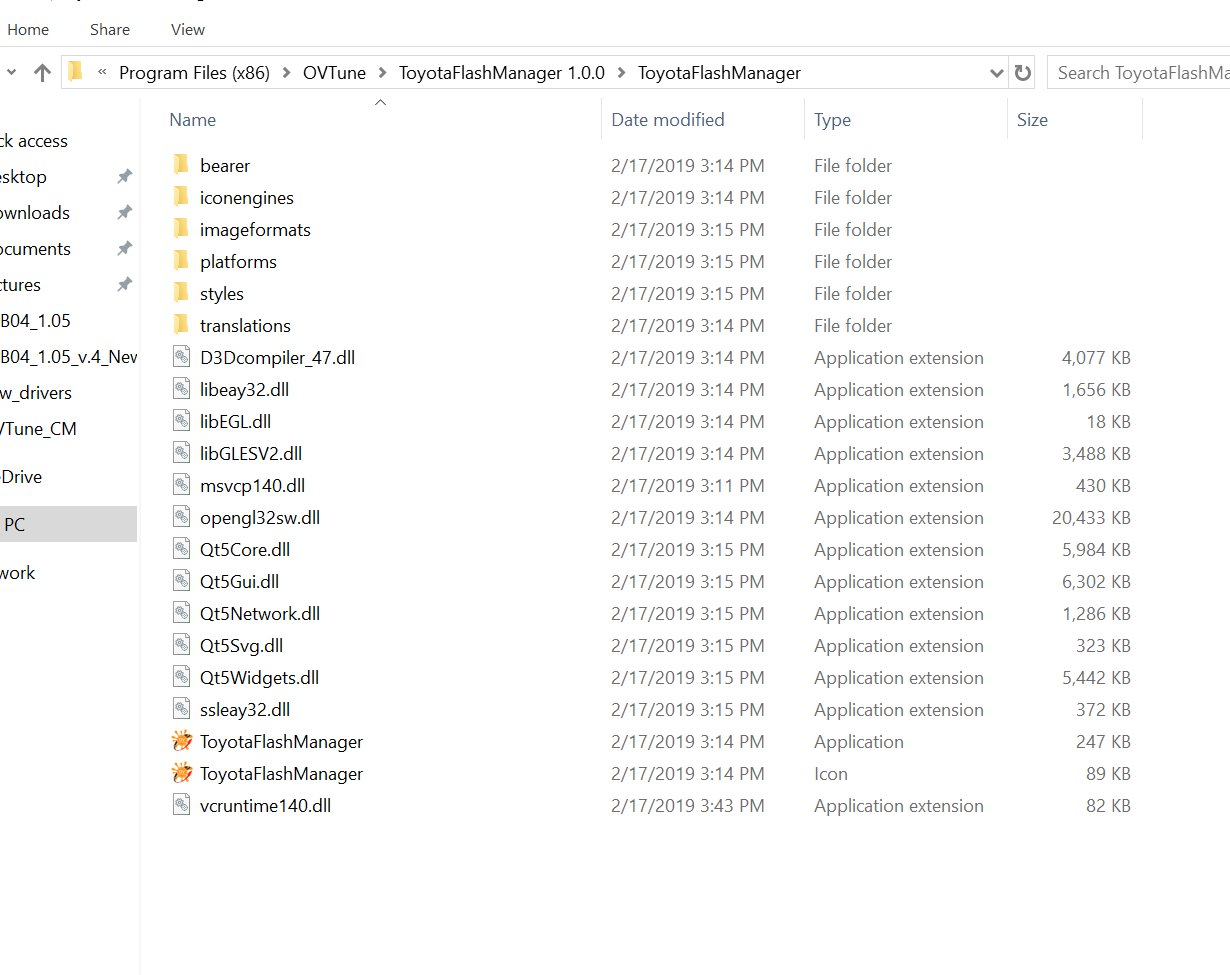Screen dimensions: 1230x975
Task: Click the D3Dcompiler_47.dll file icon
Action: pyautogui.click(x=181, y=357)
